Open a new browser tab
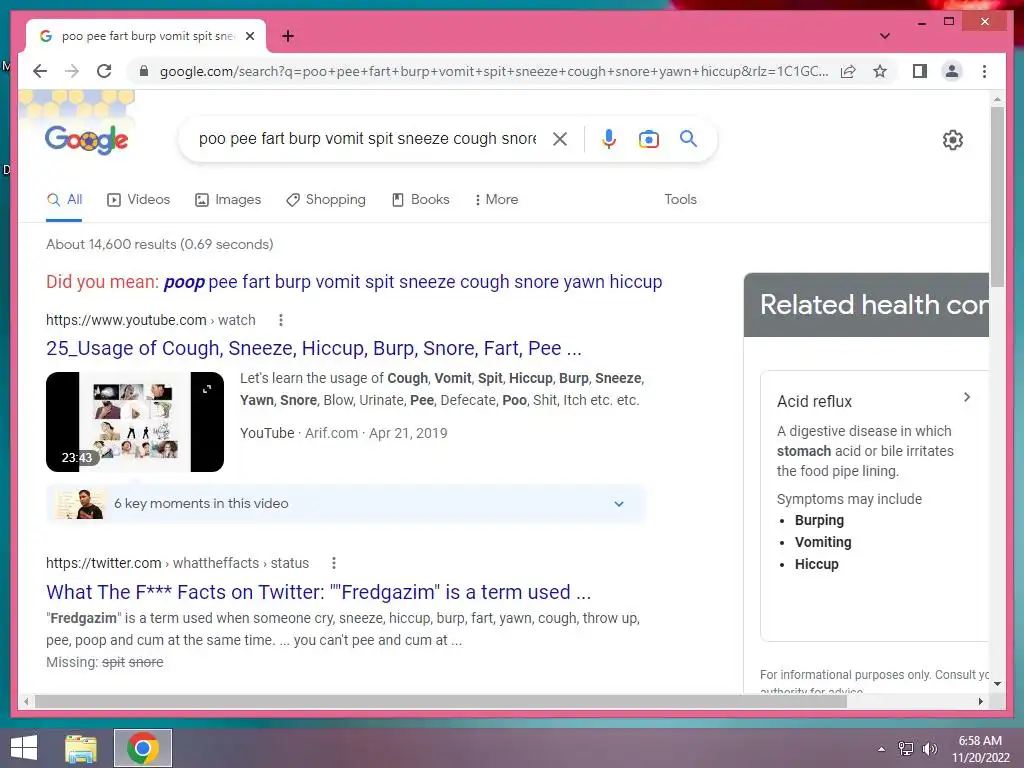Screen dimensions: 1024x768 [287, 36]
